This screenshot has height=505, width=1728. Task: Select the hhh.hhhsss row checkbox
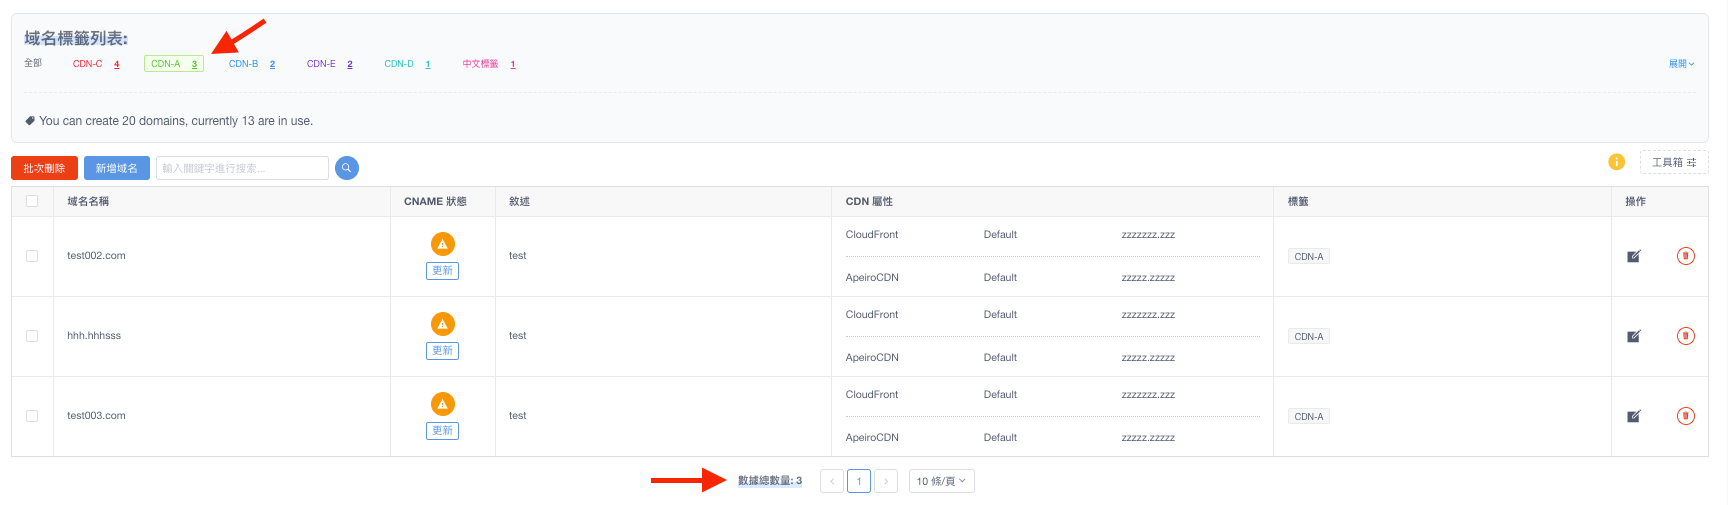32,336
